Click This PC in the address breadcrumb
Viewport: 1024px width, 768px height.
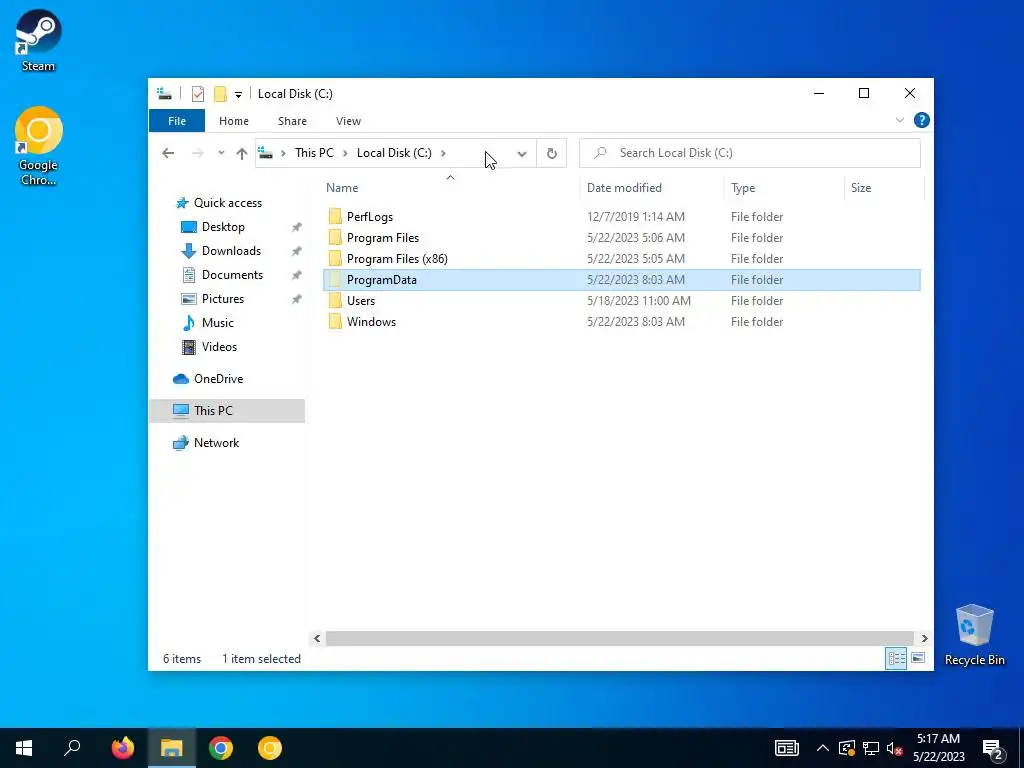point(314,153)
